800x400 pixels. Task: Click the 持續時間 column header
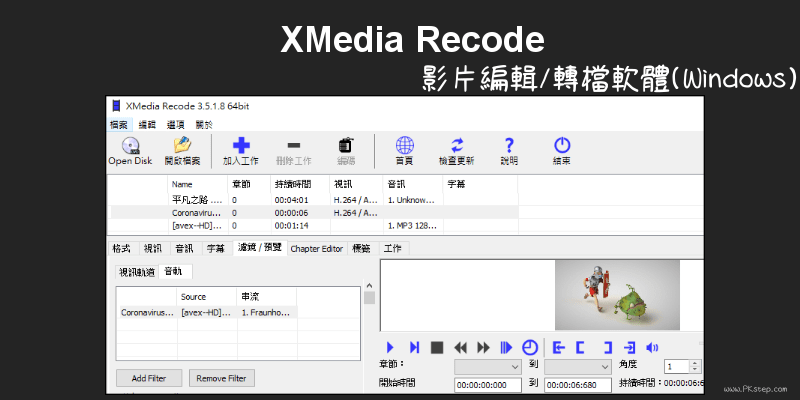[x=301, y=184]
